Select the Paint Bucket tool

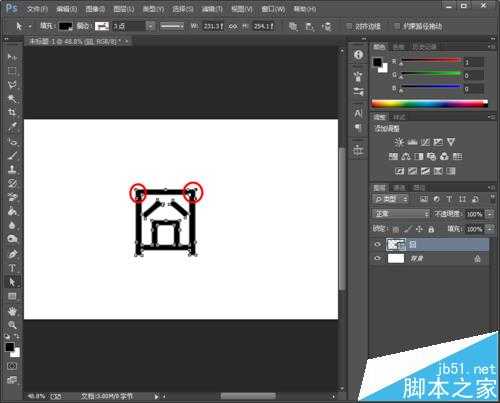pos(12,211)
